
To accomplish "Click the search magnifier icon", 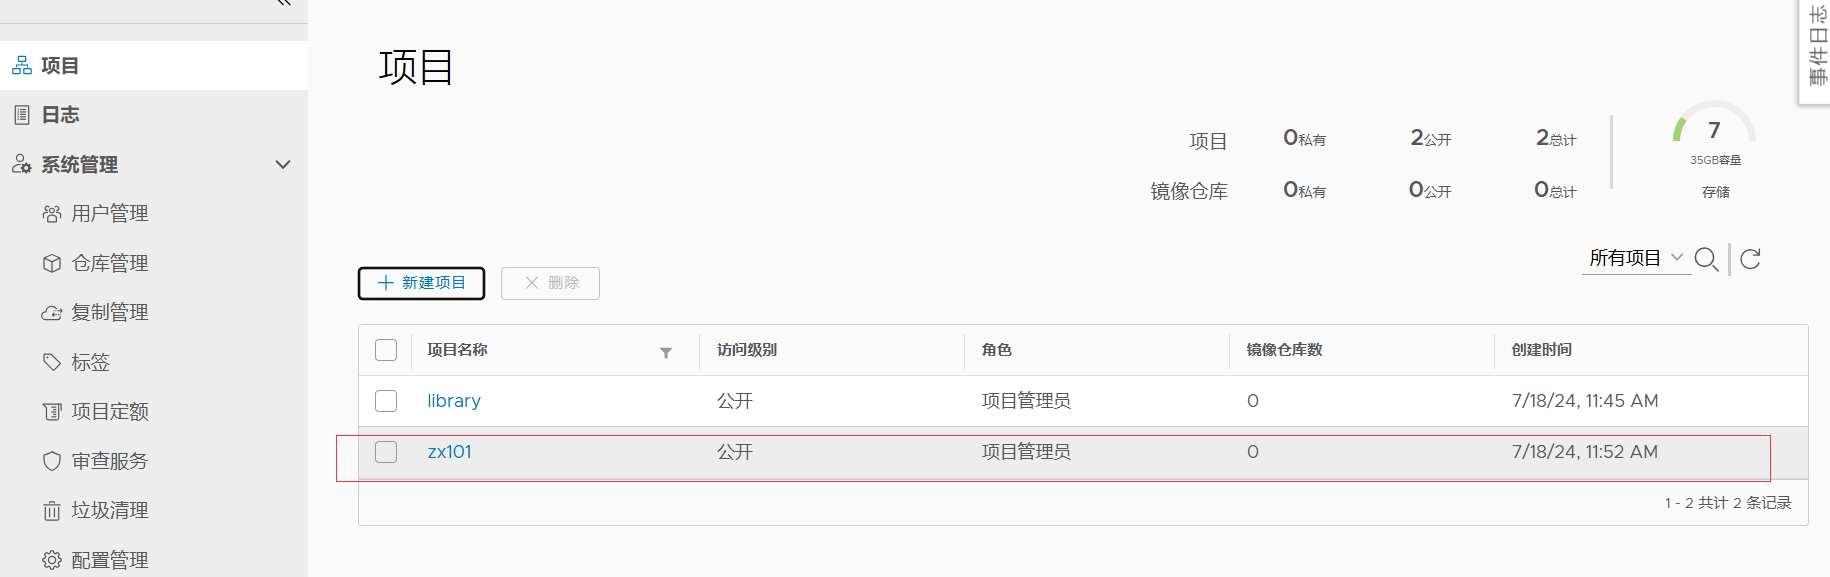I will click(1707, 259).
